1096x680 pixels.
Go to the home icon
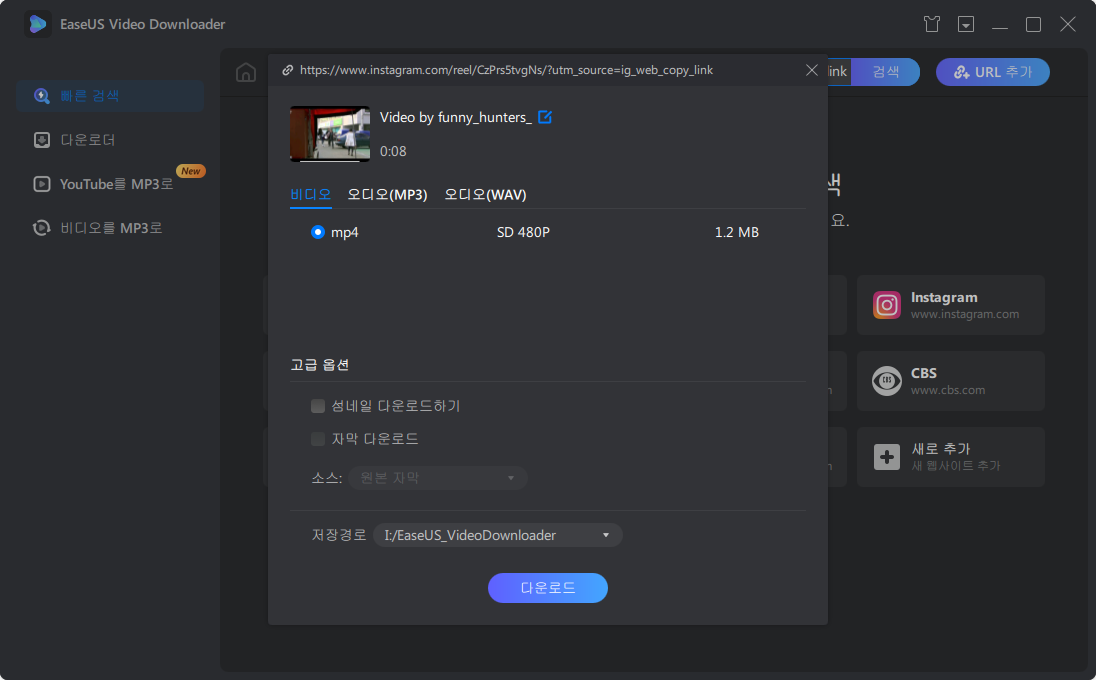pos(246,72)
